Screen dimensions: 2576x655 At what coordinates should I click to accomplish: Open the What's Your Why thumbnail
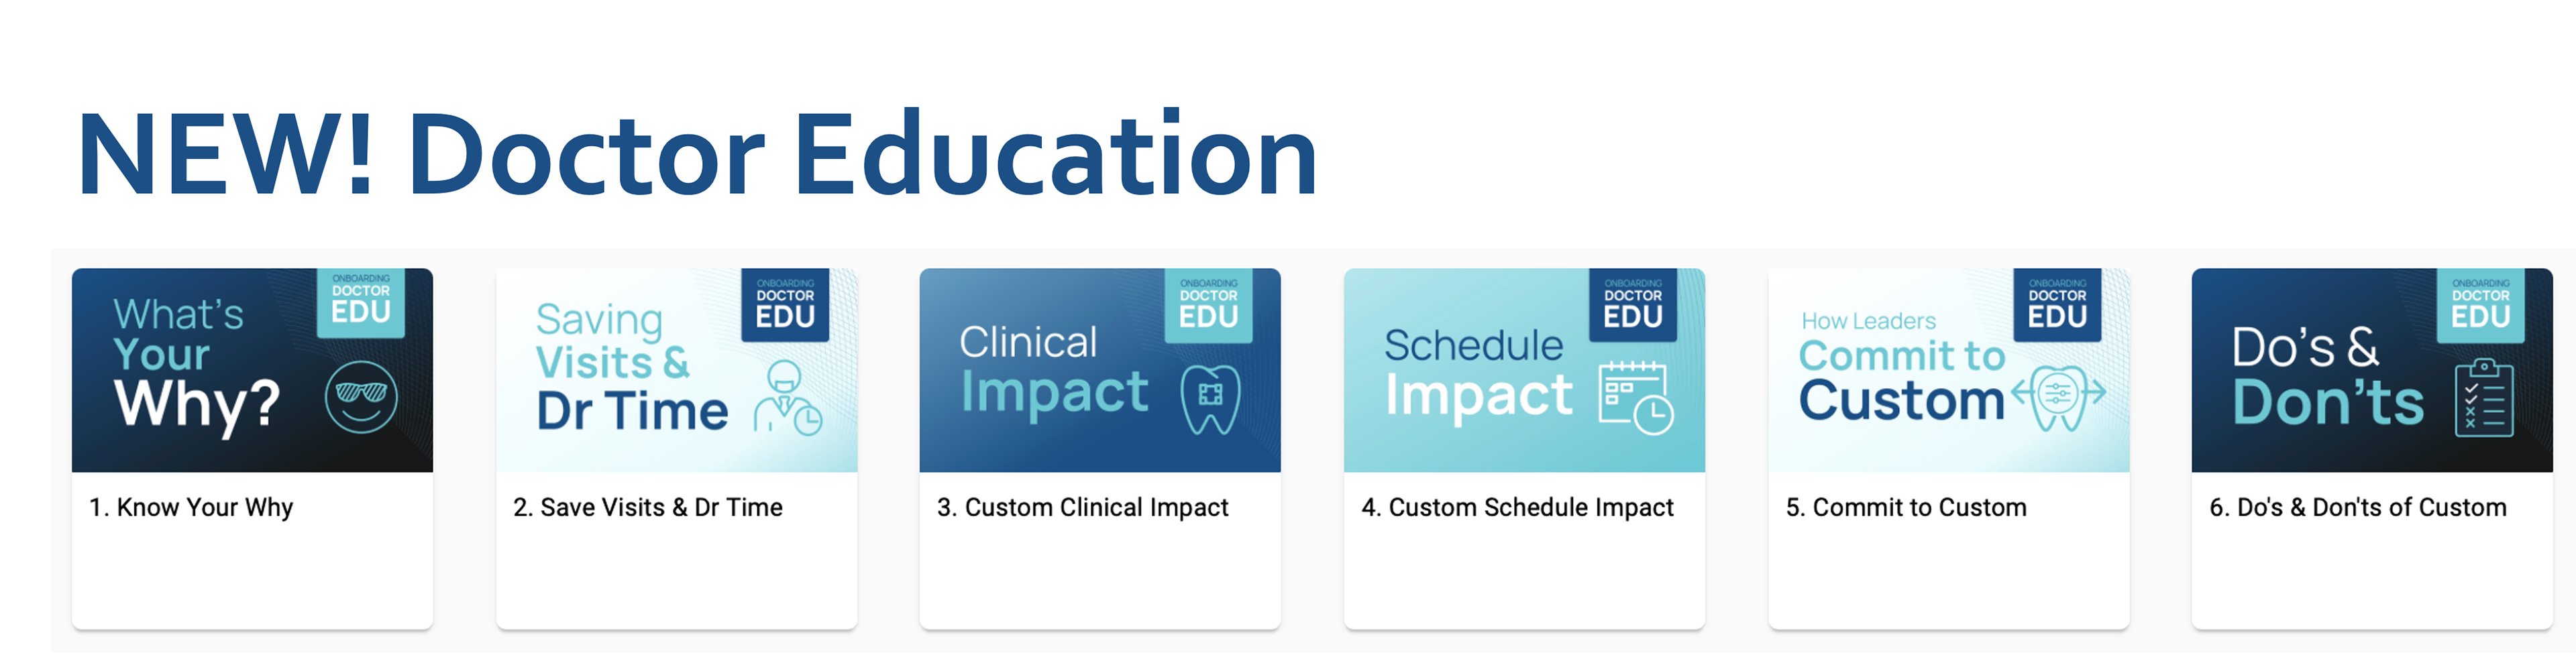(252, 370)
